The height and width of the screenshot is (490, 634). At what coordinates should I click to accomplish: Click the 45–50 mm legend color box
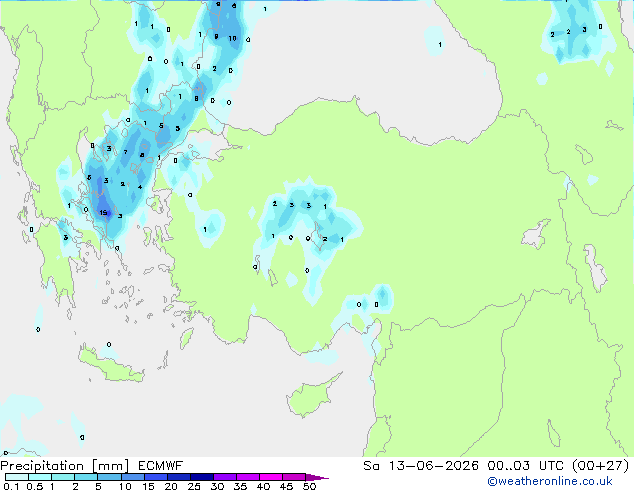(x=294, y=477)
